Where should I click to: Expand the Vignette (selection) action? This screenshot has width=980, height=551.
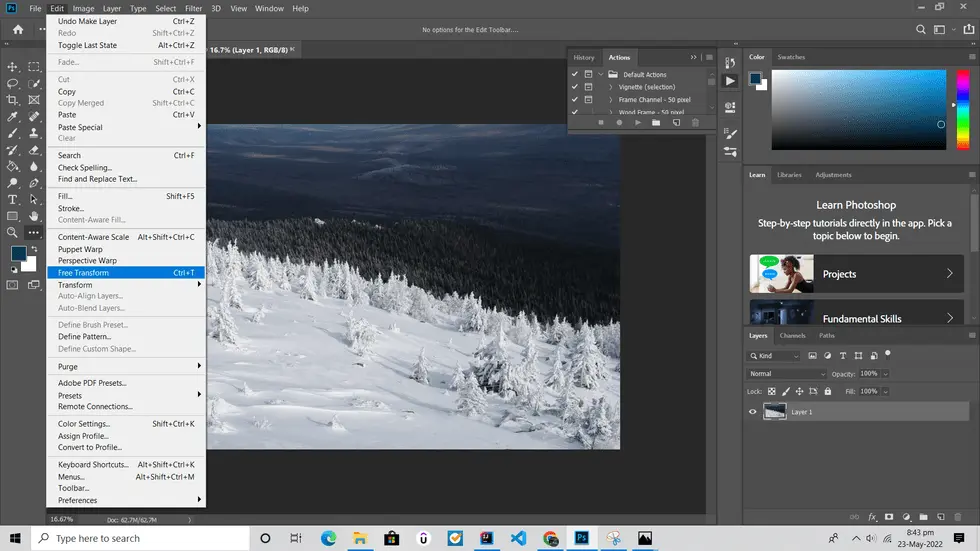click(x=610, y=87)
